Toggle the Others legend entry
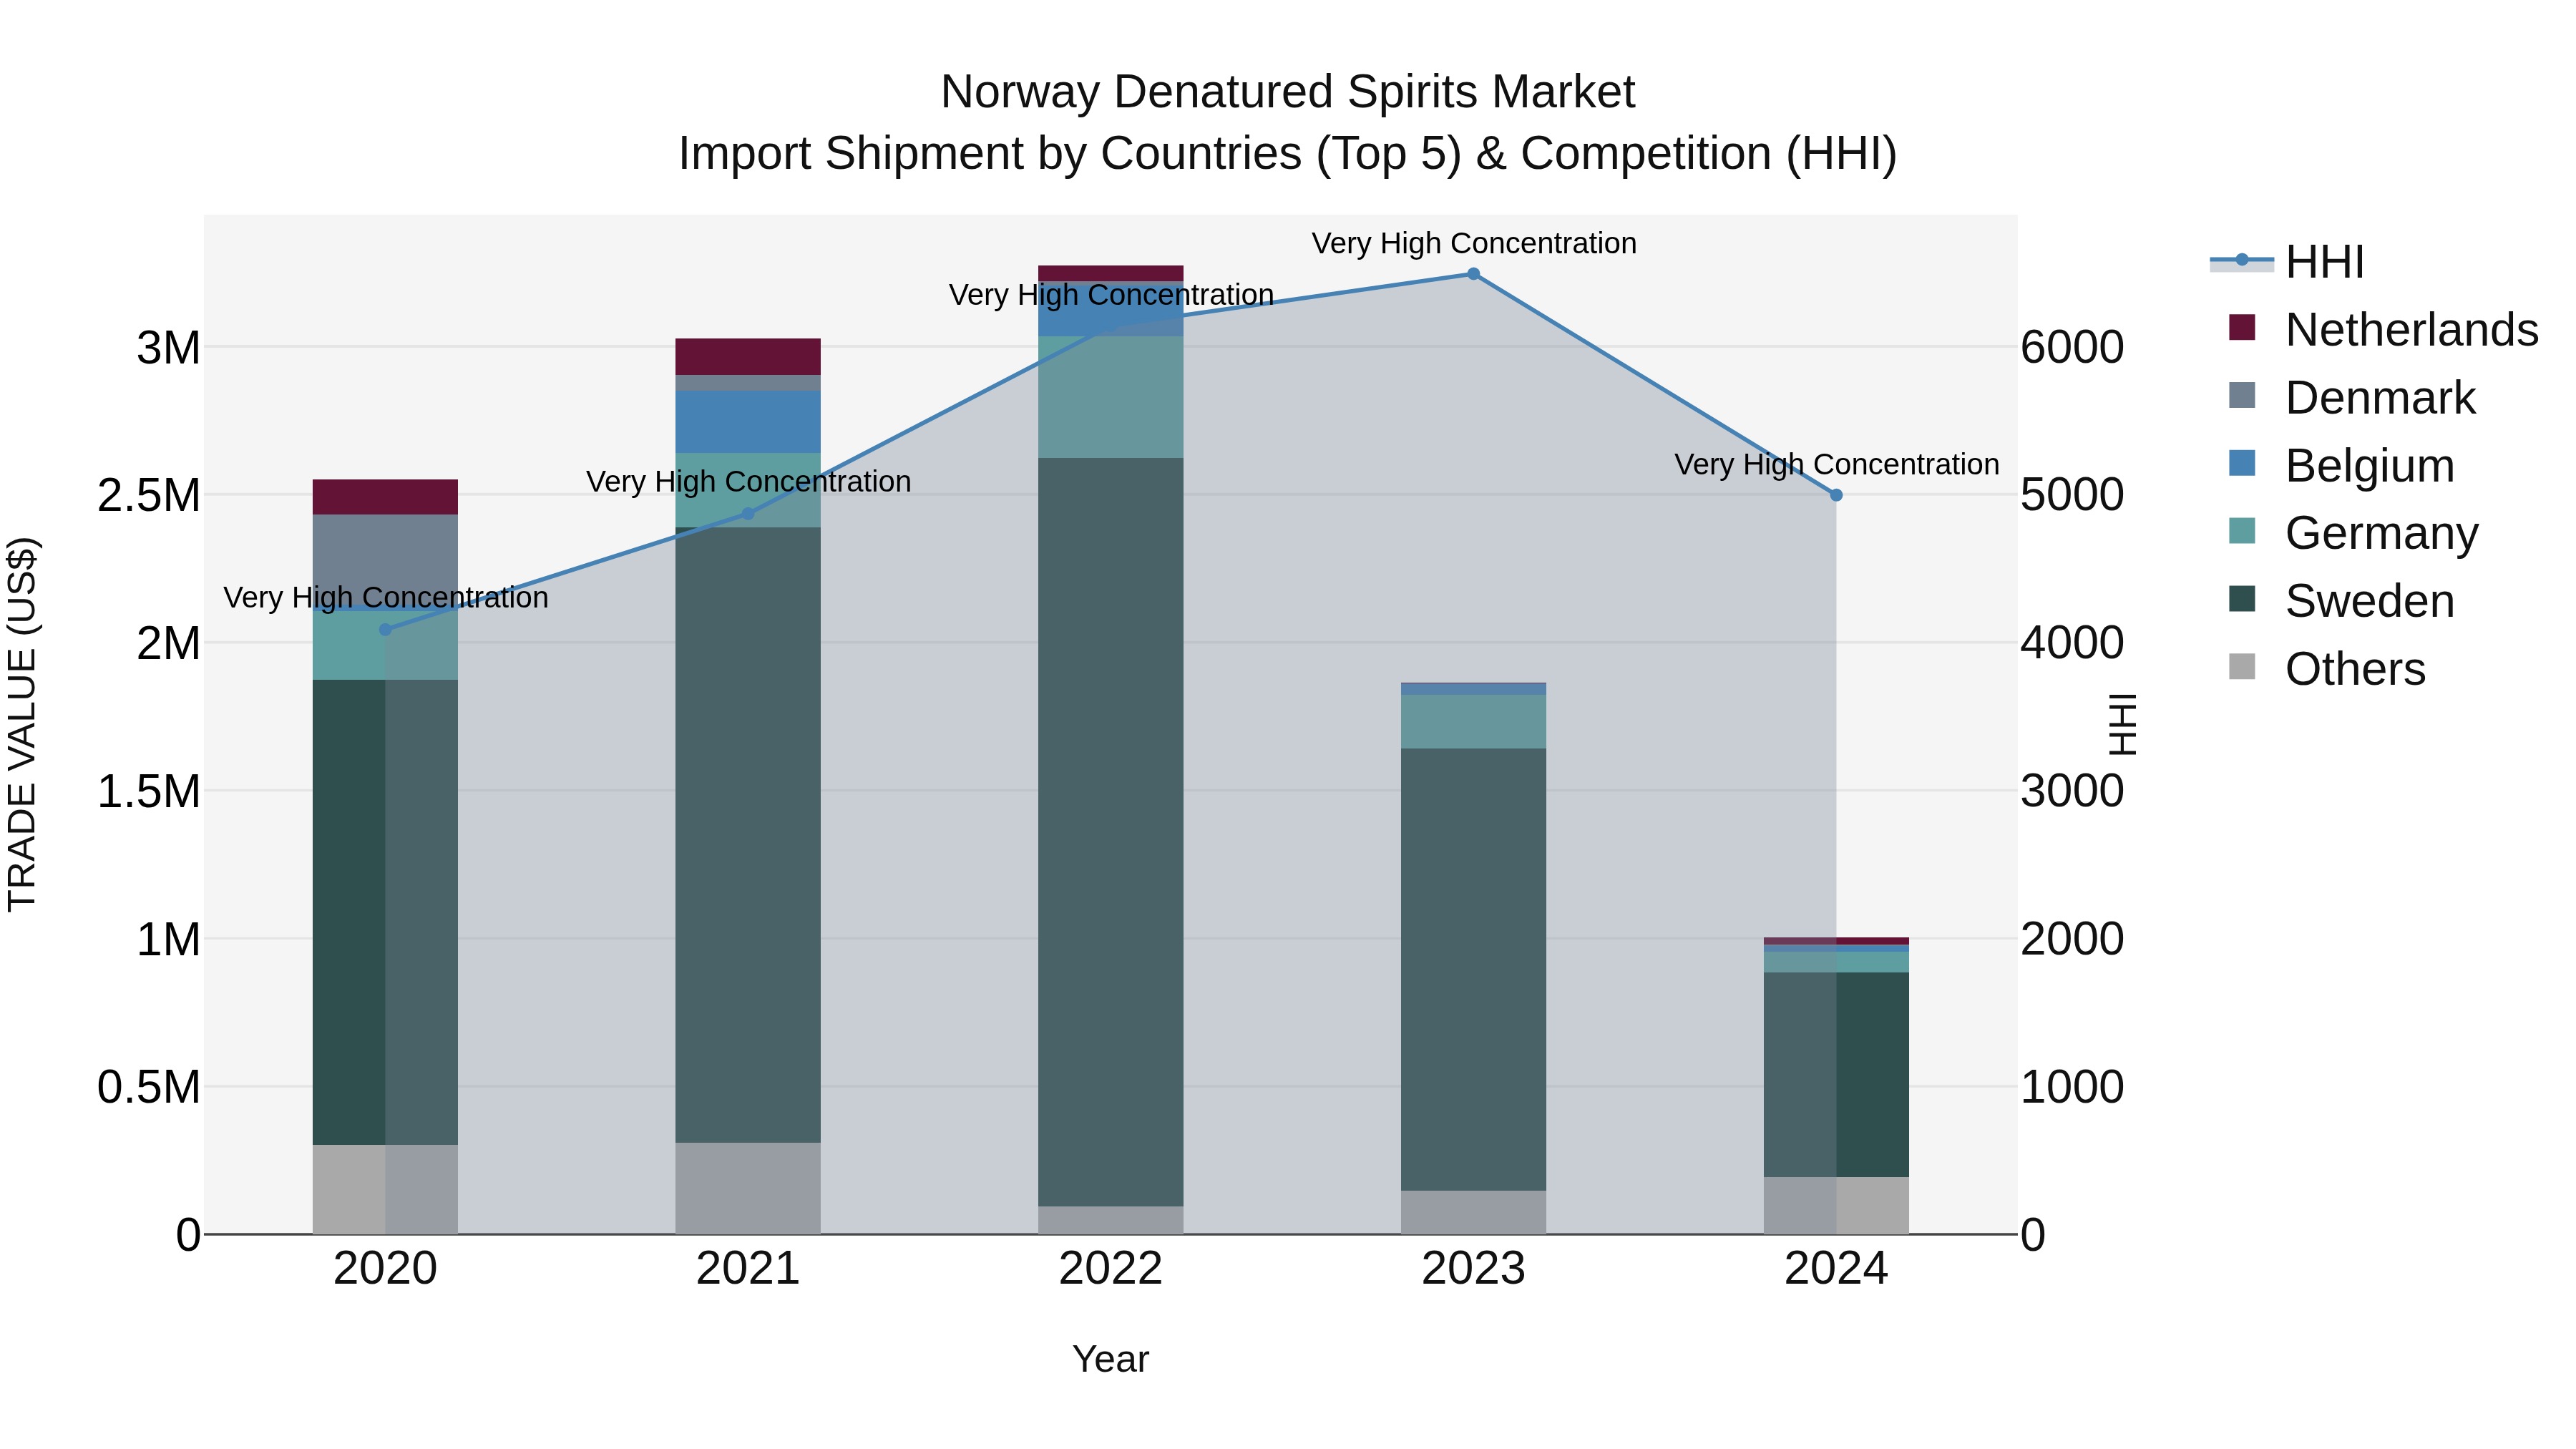The width and height of the screenshot is (2576, 1449). click(2327, 669)
